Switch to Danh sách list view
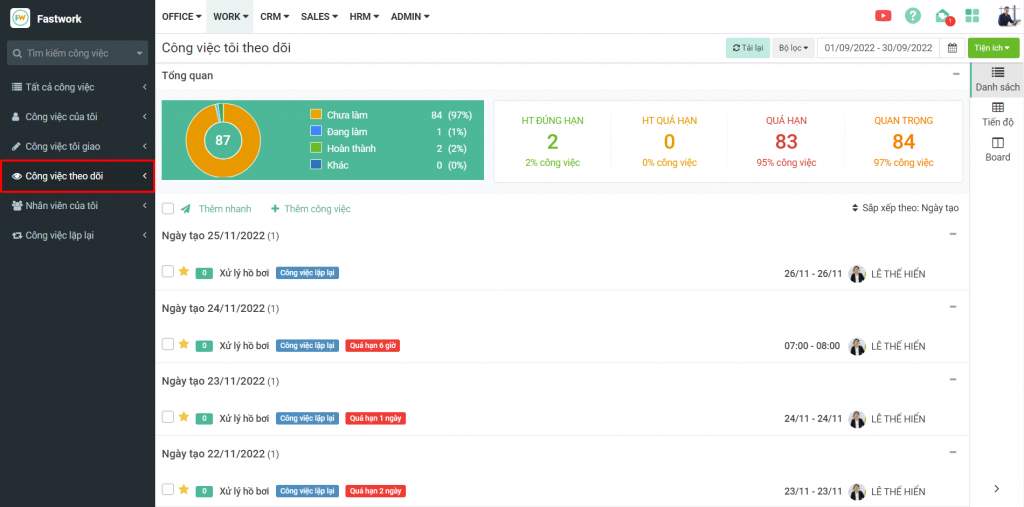 coord(997,80)
